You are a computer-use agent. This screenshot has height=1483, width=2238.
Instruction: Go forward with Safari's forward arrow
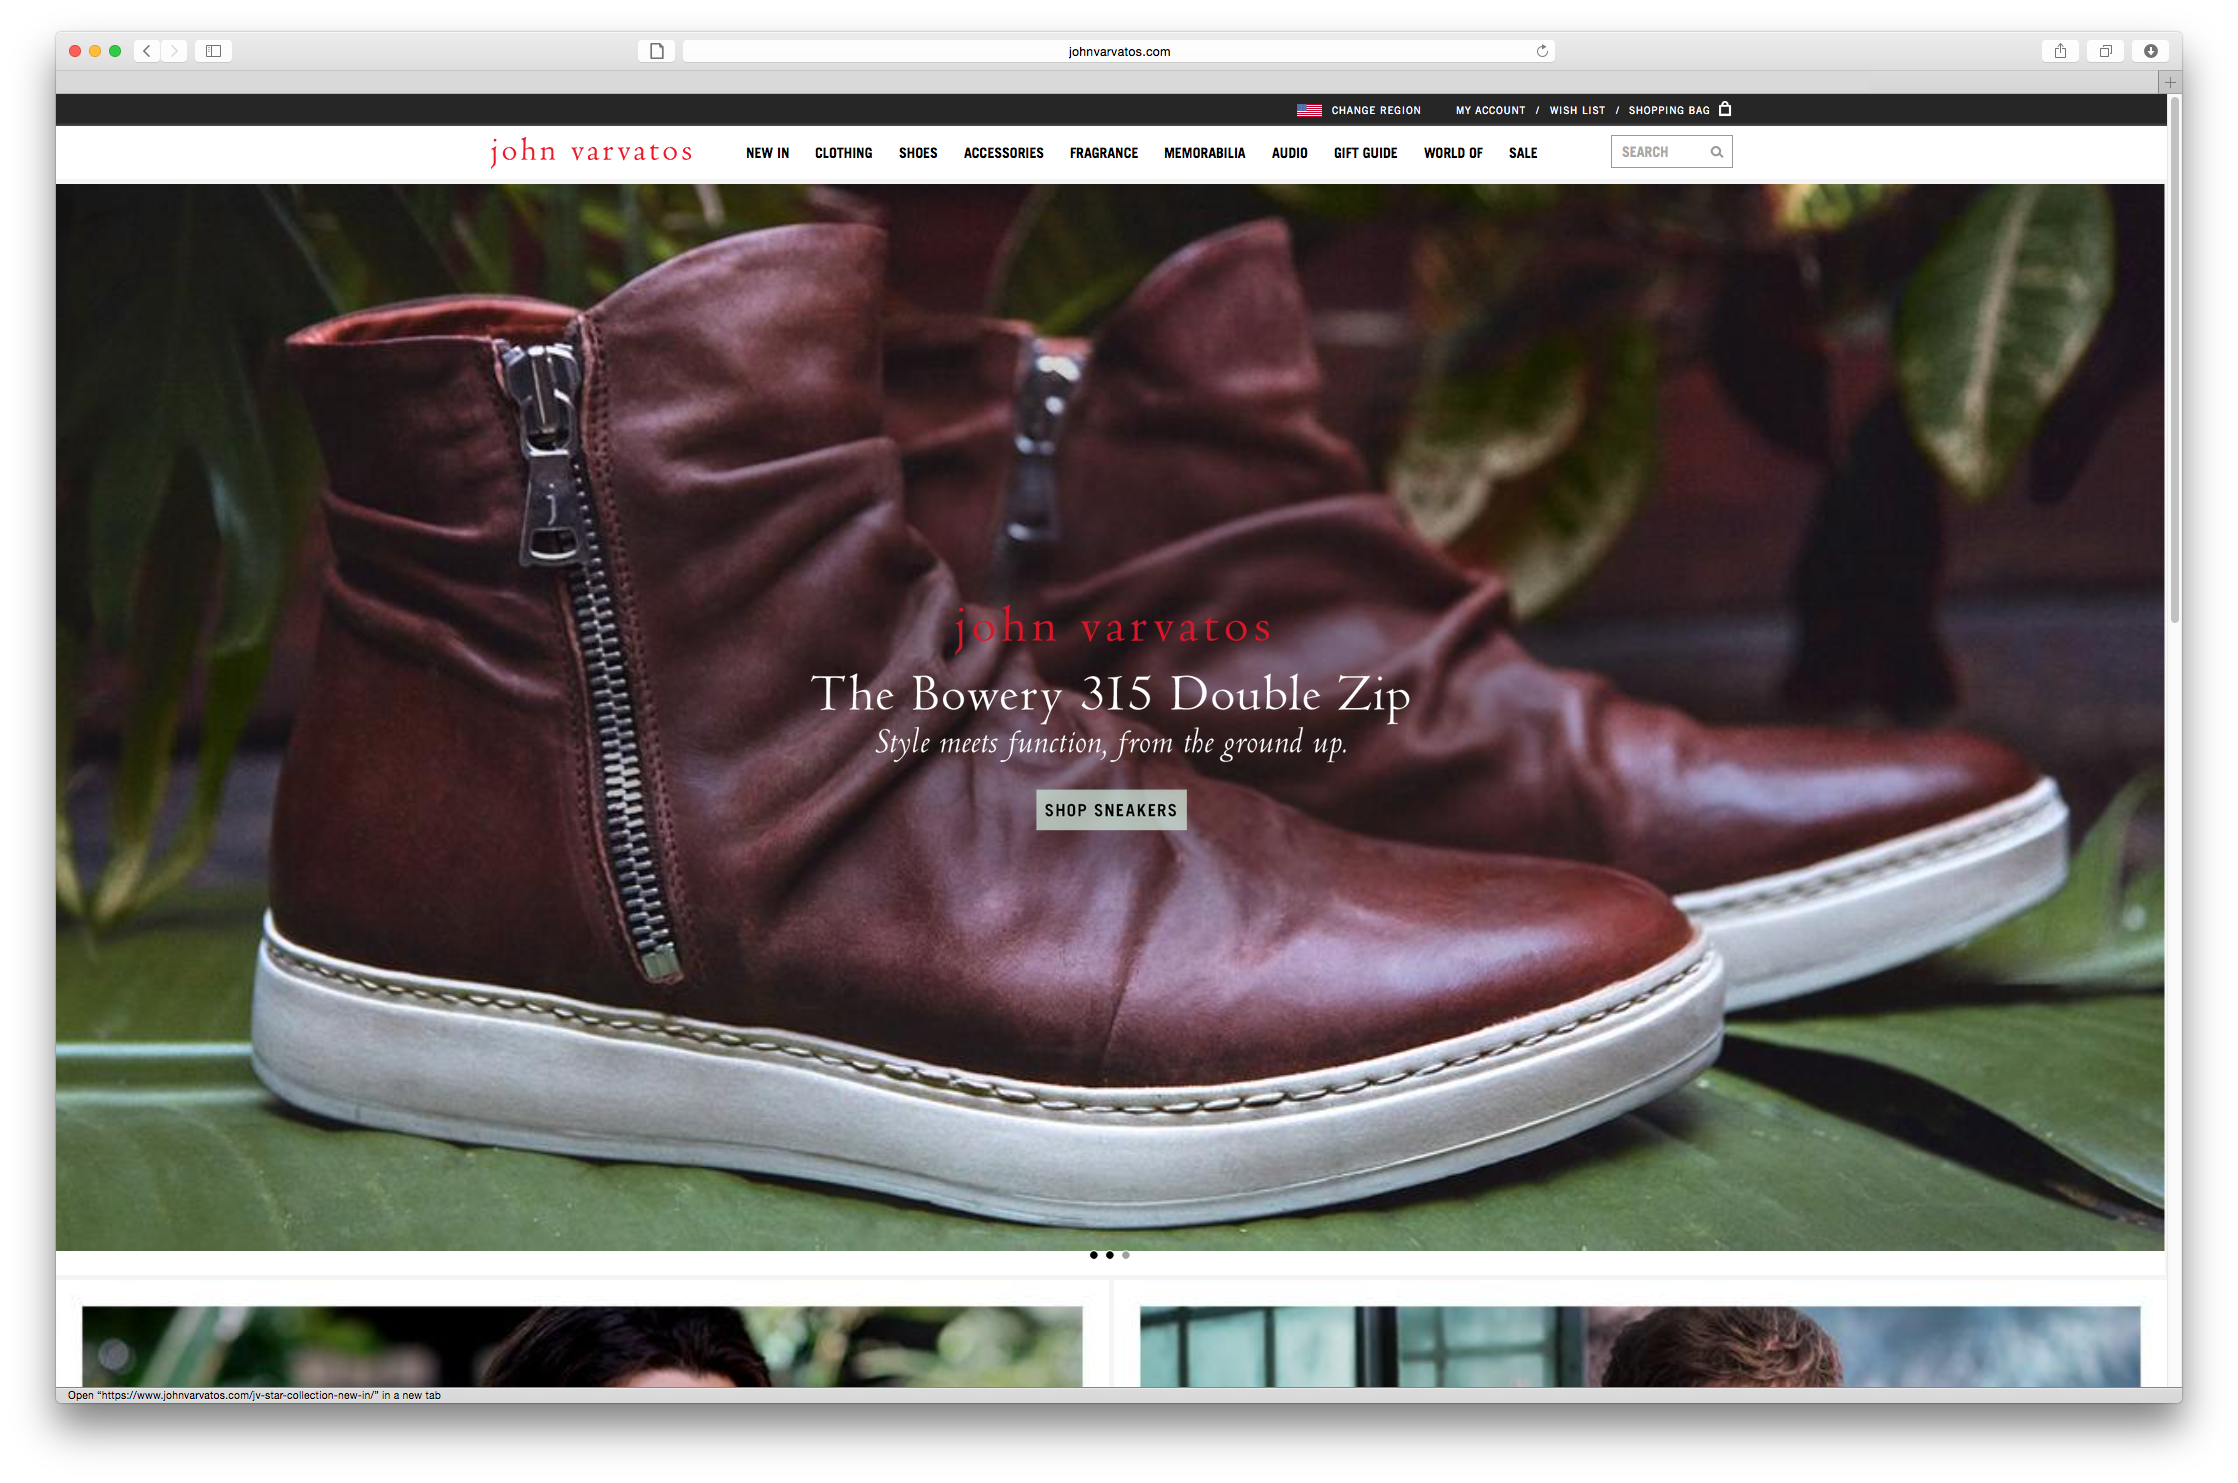click(x=174, y=51)
